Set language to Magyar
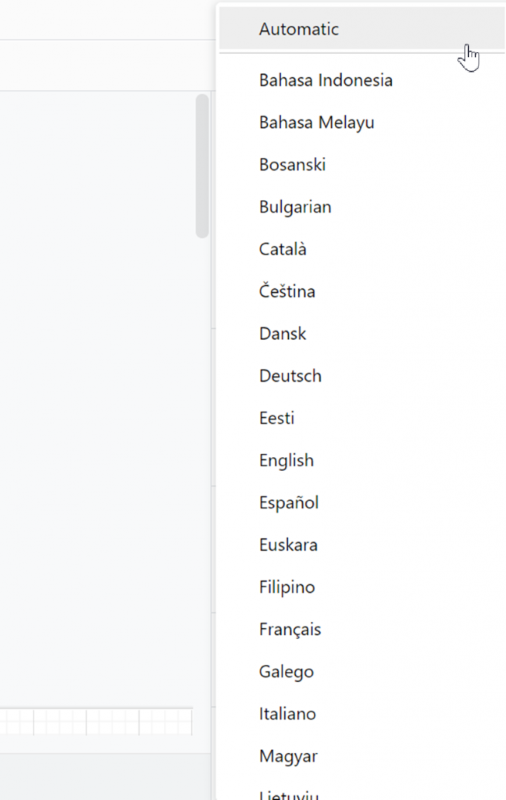The image size is (506, 800). pos(362,756)
